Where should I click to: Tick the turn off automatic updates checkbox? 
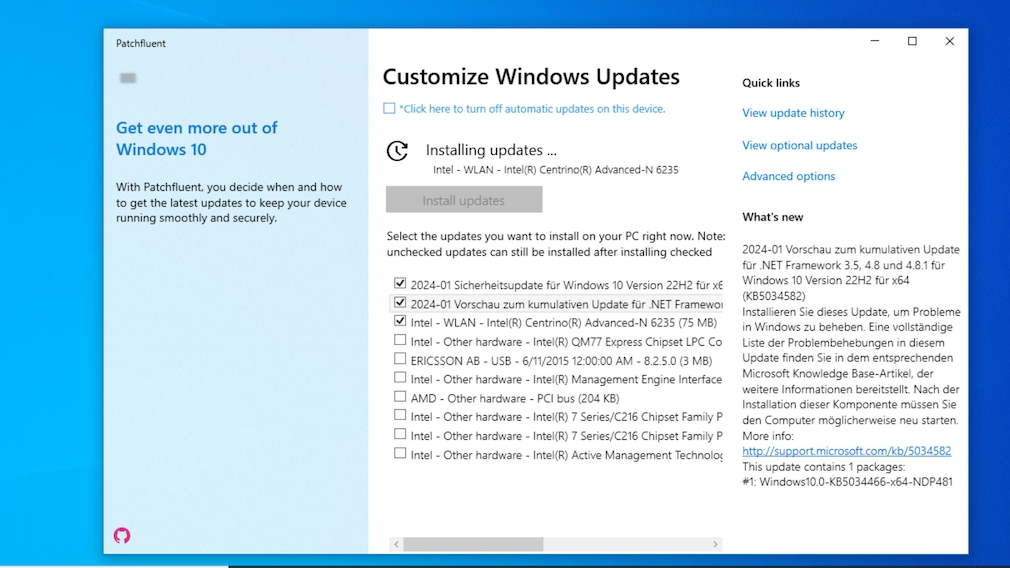[x=389, y=108]
